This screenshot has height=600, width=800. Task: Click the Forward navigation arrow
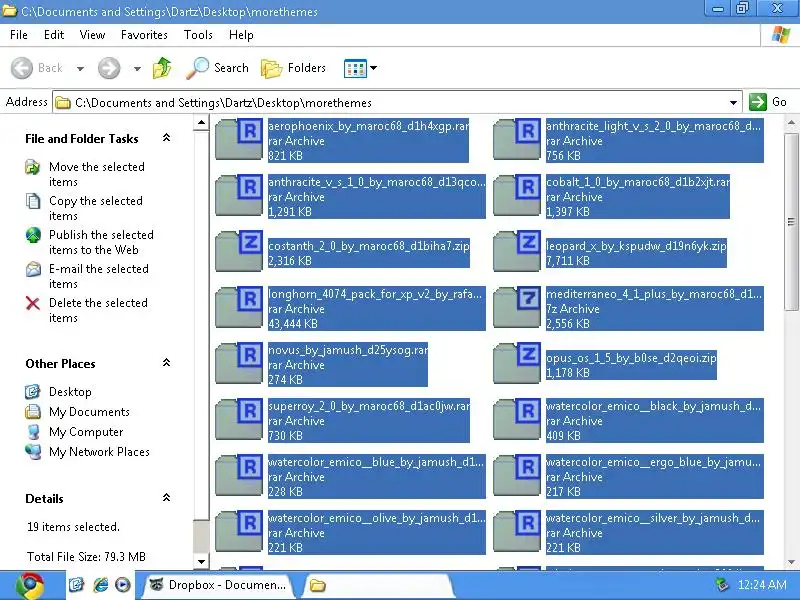109,68
